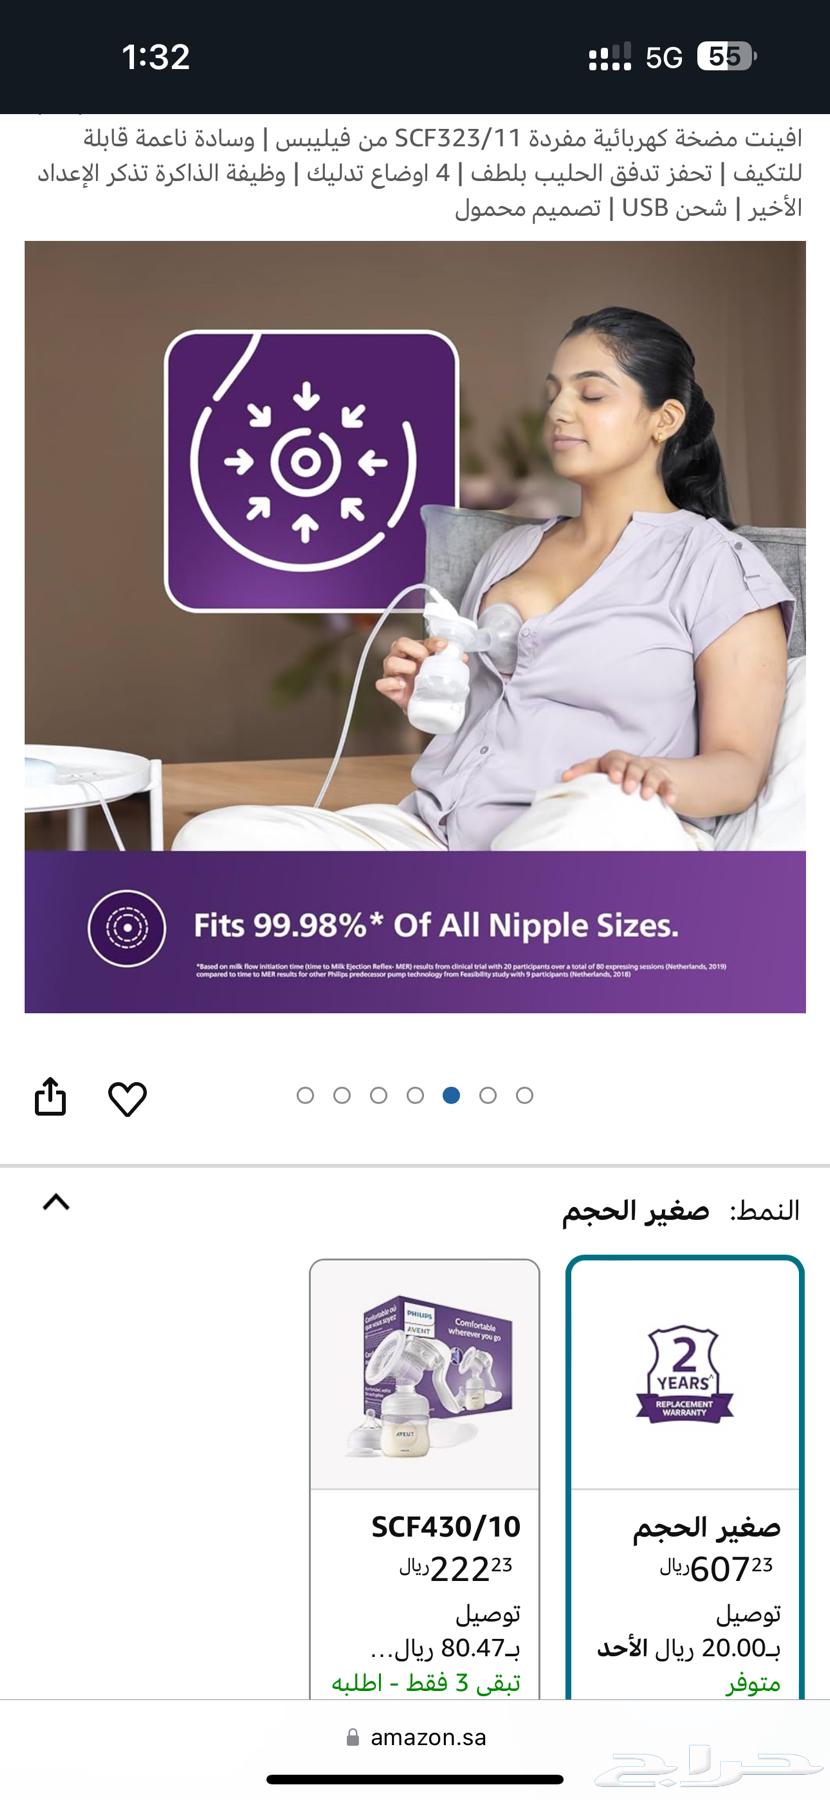Select the SCF430/10 variant option
Image resolution: width=830 pixels, height=1800 pixels.
coord(425,1480)
